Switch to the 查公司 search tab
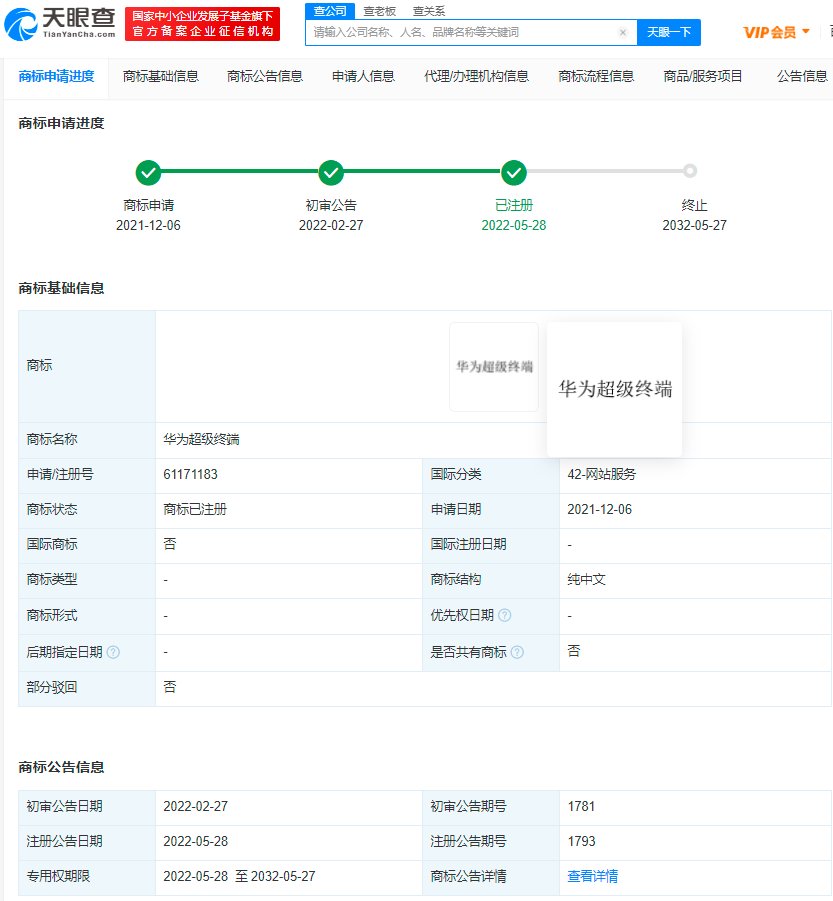 click(330, 11)
